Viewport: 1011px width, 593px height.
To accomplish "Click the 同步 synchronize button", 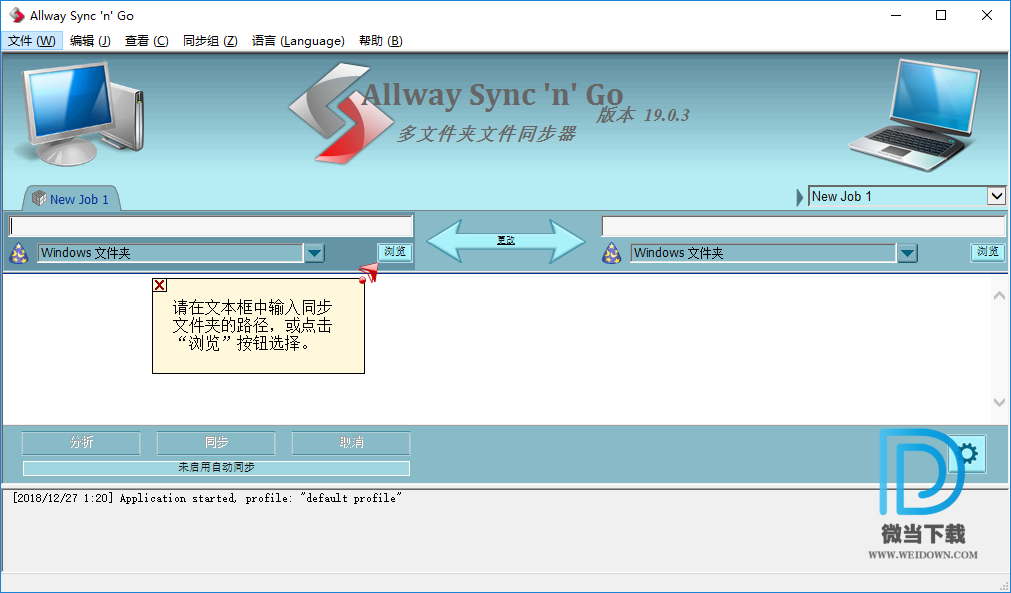I will click(216, 443).
